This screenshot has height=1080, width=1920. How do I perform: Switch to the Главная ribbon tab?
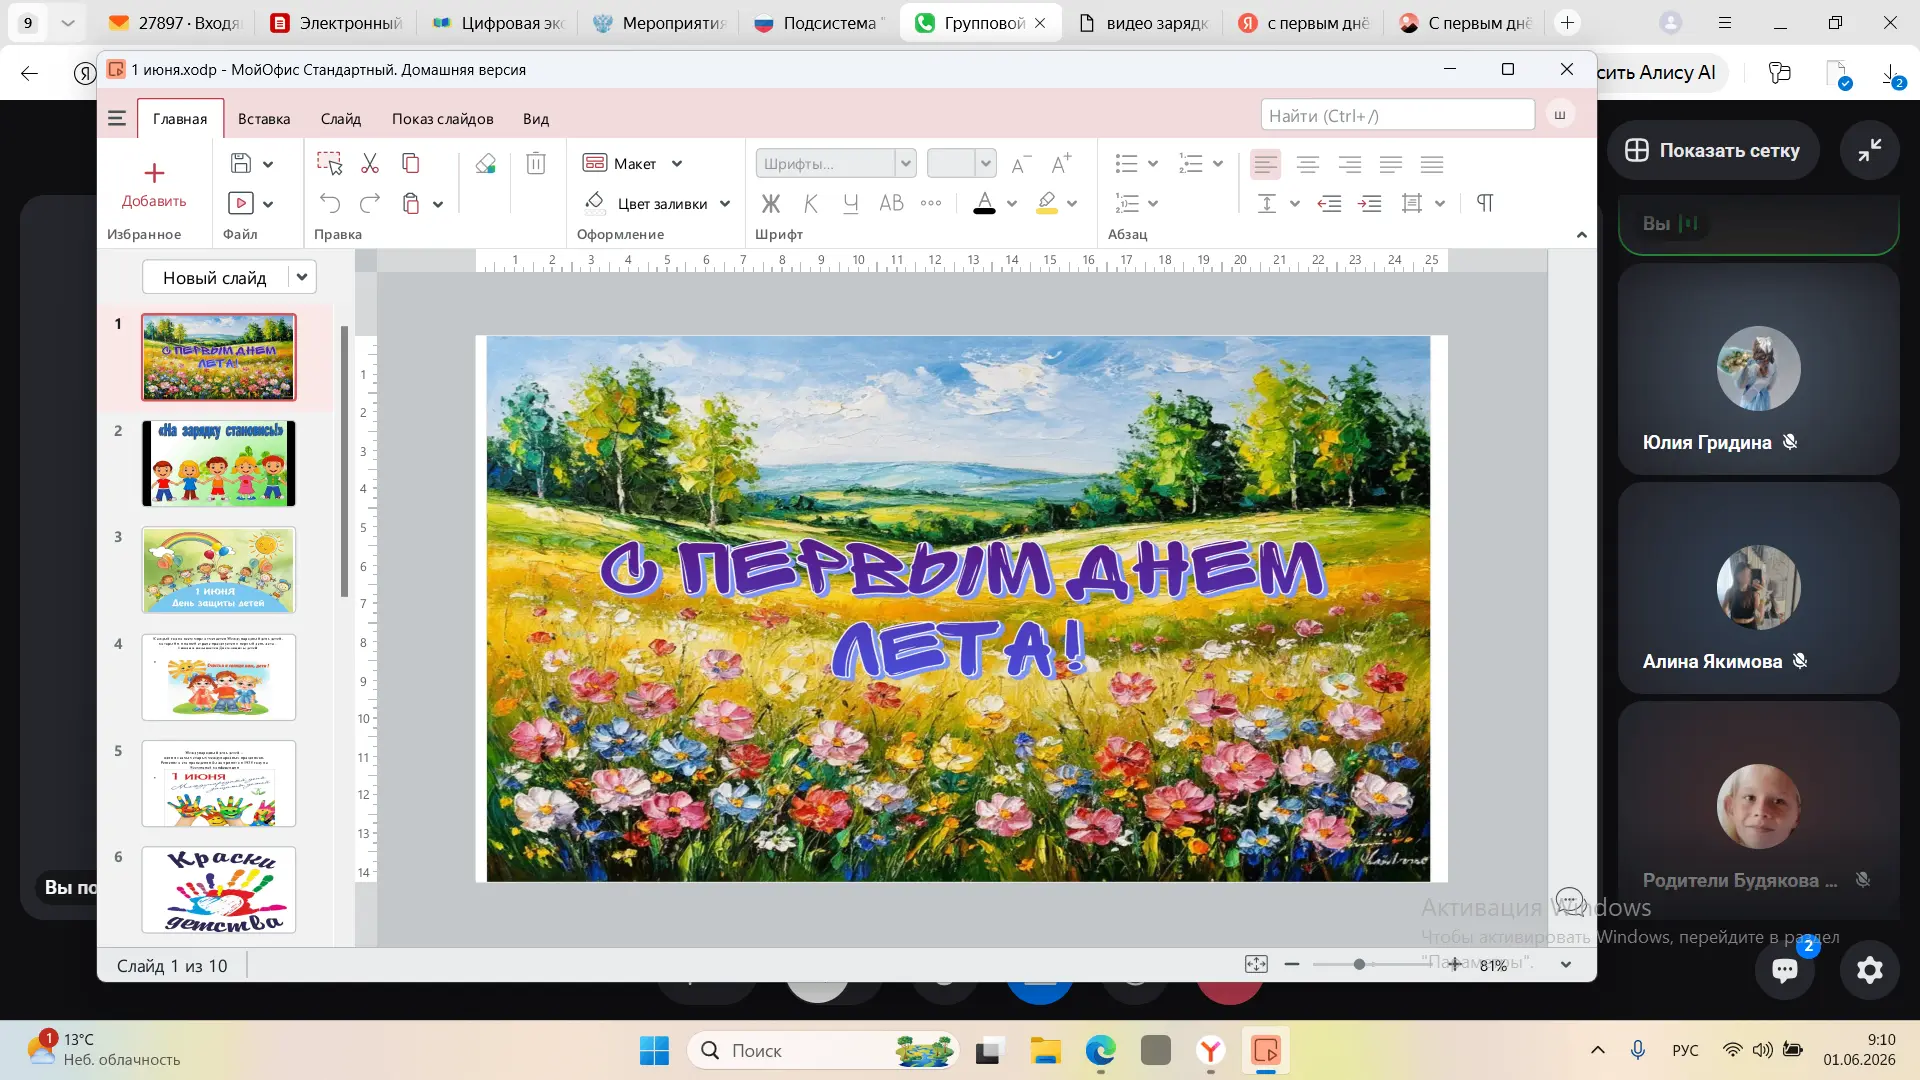pos(180,119)
